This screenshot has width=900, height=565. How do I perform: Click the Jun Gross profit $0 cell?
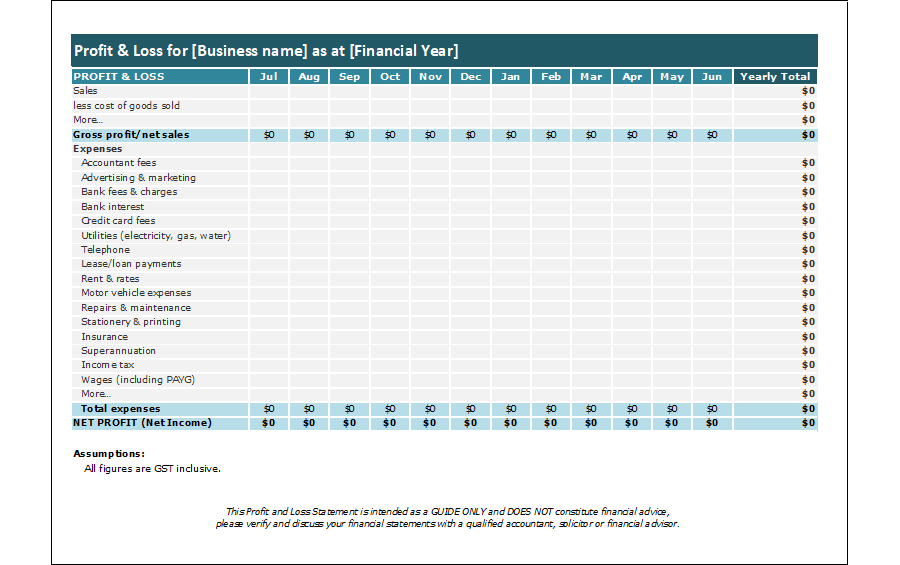(x=712, y=135)
